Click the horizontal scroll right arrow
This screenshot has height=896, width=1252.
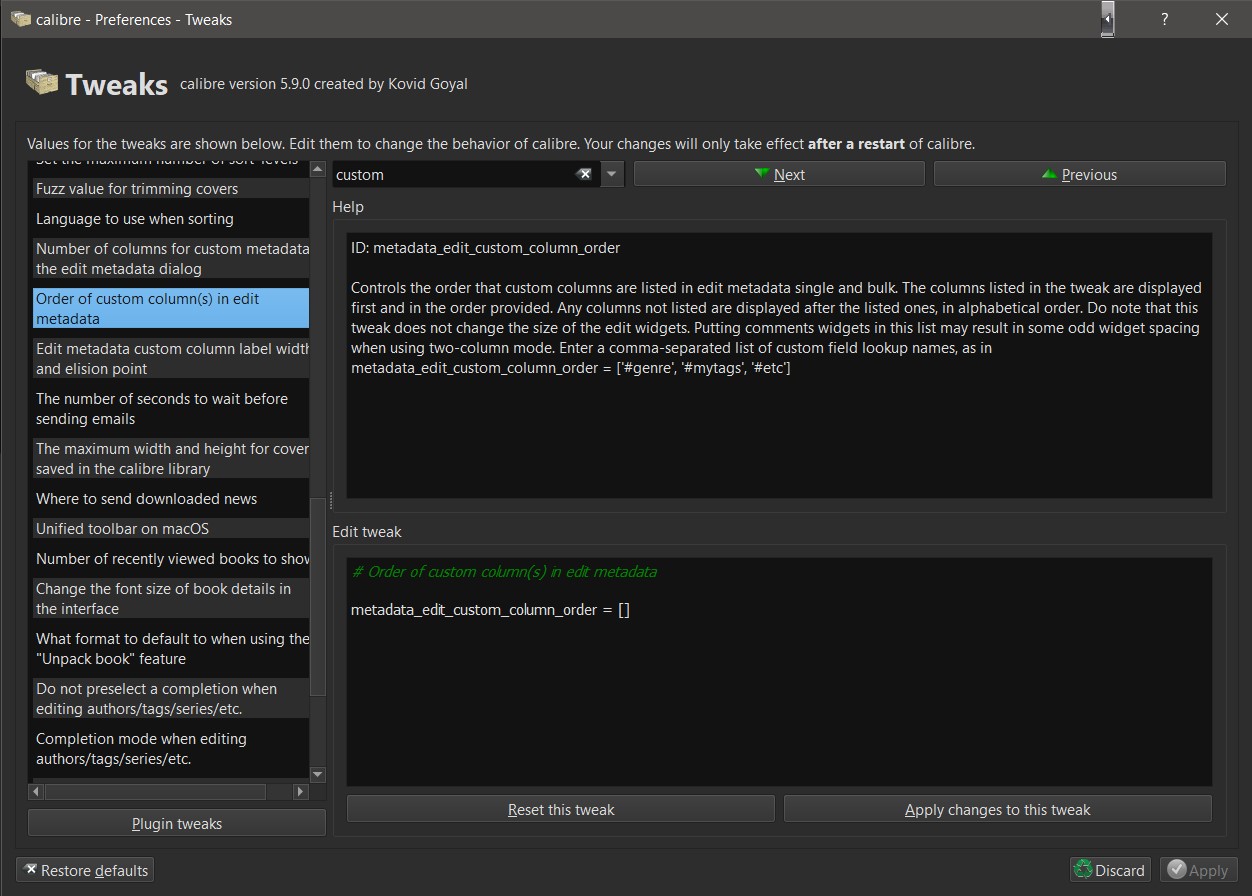click(300, 791)
